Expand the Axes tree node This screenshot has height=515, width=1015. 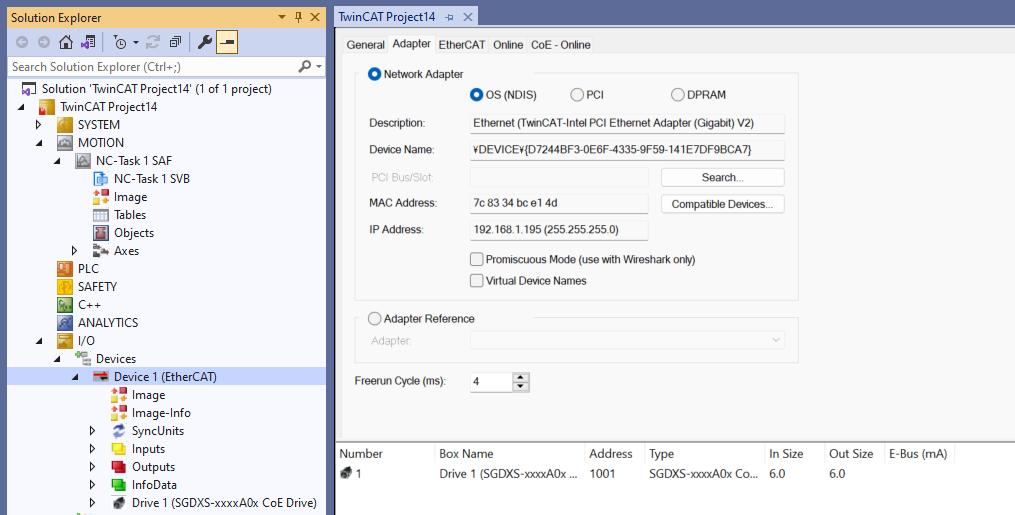coord(75,251)
